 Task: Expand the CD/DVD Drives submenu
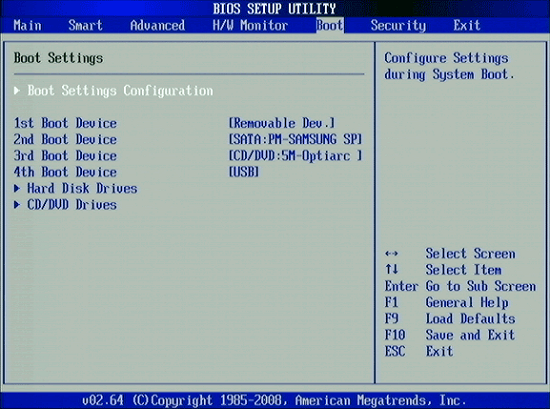(x=72, y=205)
